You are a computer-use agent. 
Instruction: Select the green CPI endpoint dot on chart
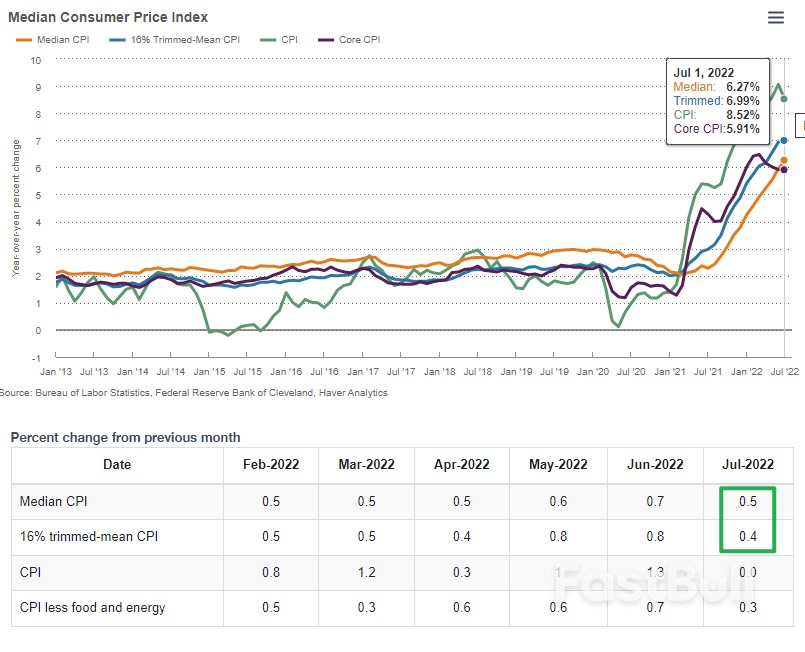pos(783,100)
